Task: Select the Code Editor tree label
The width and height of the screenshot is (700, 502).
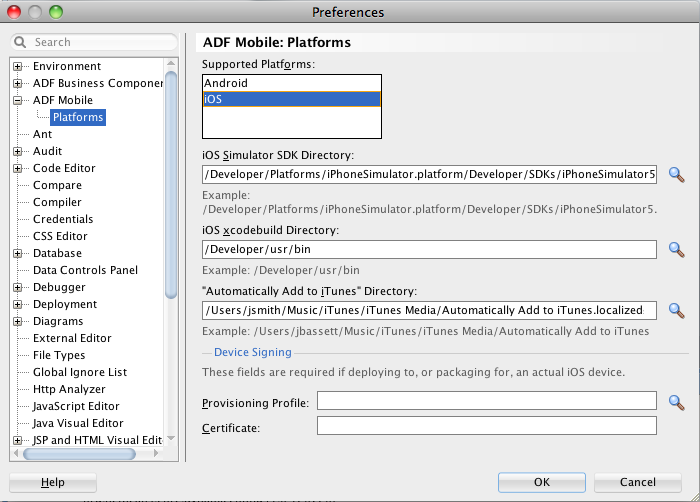Action: pyautogui.click(x=64, y=168)
